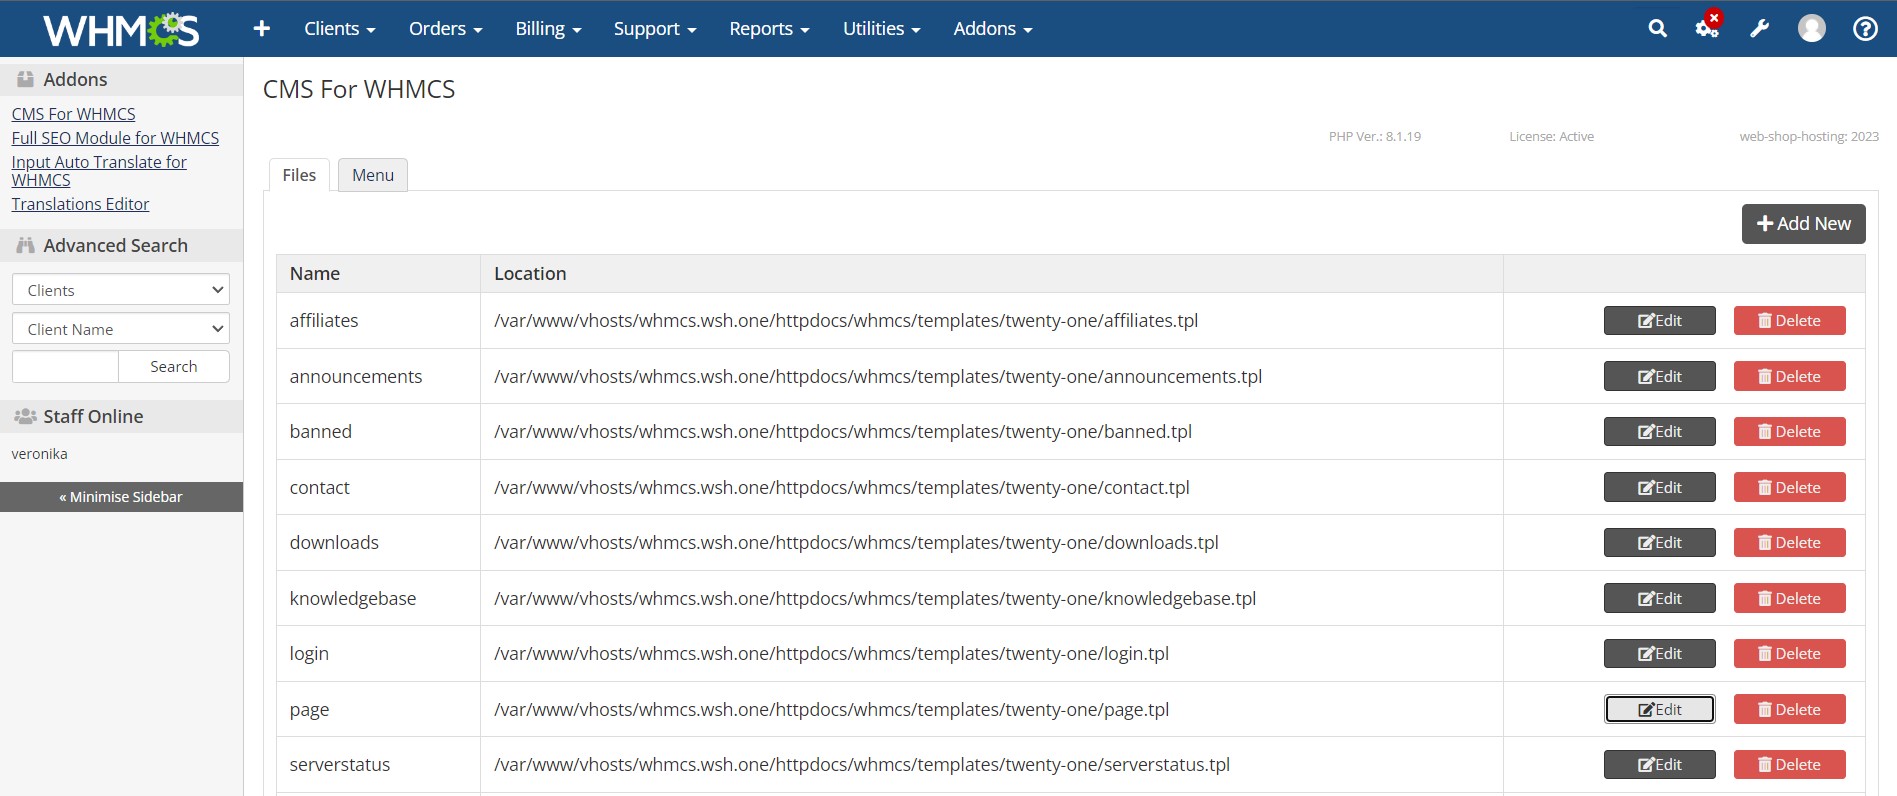
Task: Edit the downloads file
Action: pyautogui.click(x=1659, y=543)
